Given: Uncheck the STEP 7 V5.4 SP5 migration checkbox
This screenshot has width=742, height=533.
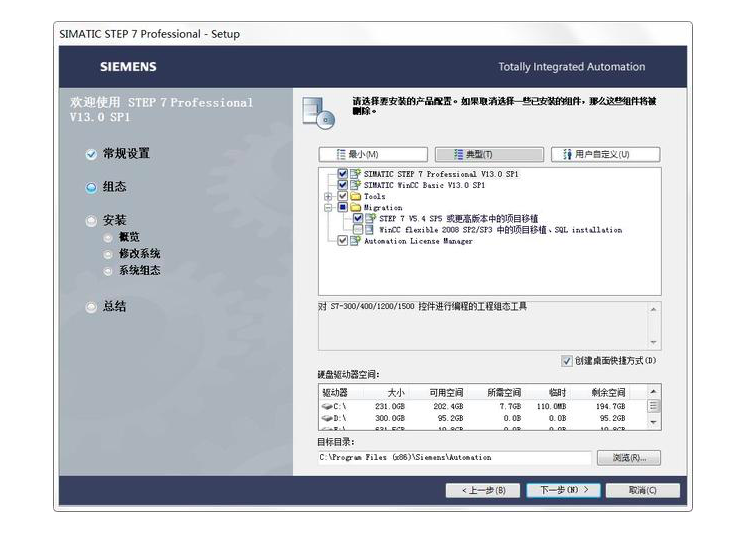Looking at the screenshot, I should click(x=358, y=218).
